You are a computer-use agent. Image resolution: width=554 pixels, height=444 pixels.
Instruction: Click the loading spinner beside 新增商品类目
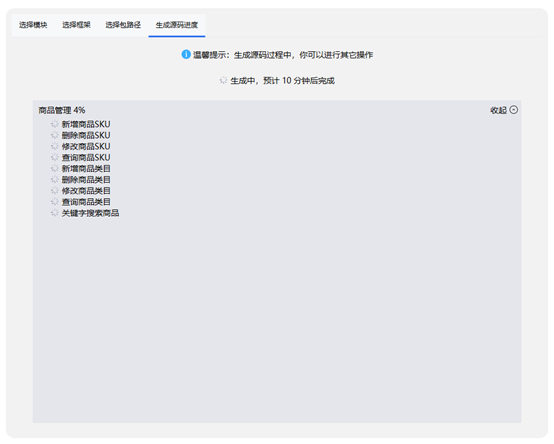point(54,168)
